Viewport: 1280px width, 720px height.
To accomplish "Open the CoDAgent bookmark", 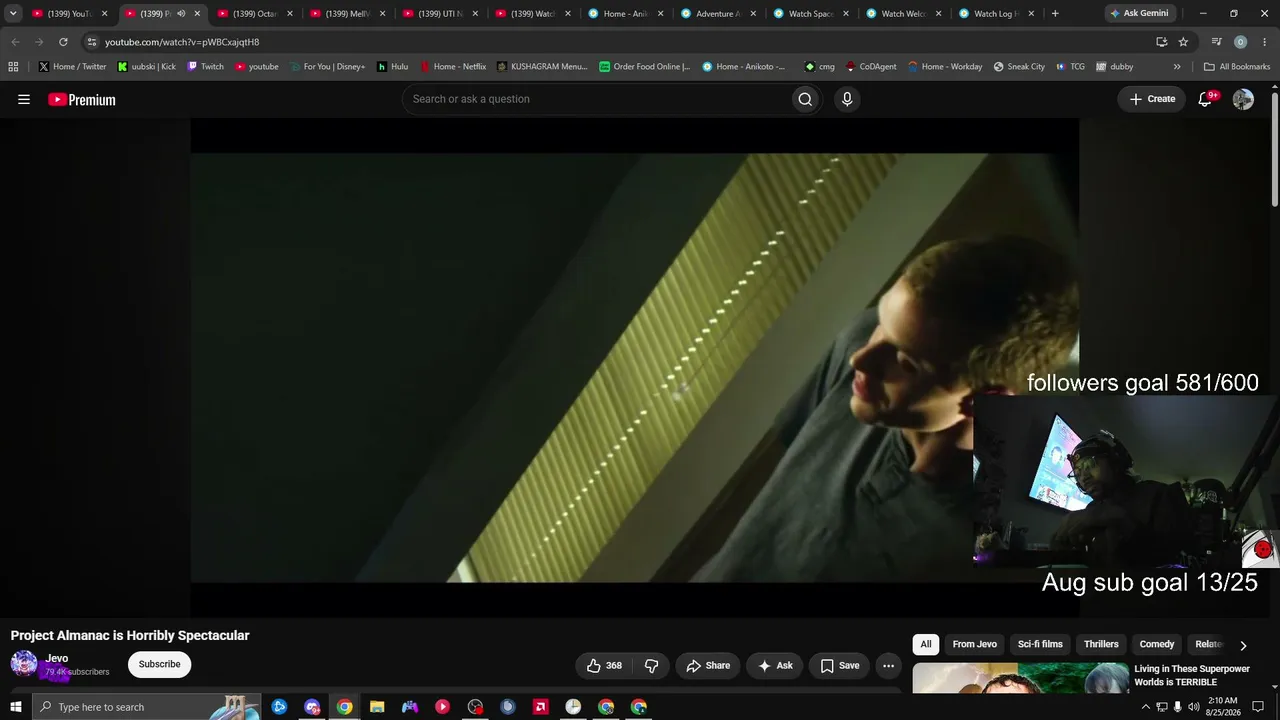I will [x=871, y=67].
